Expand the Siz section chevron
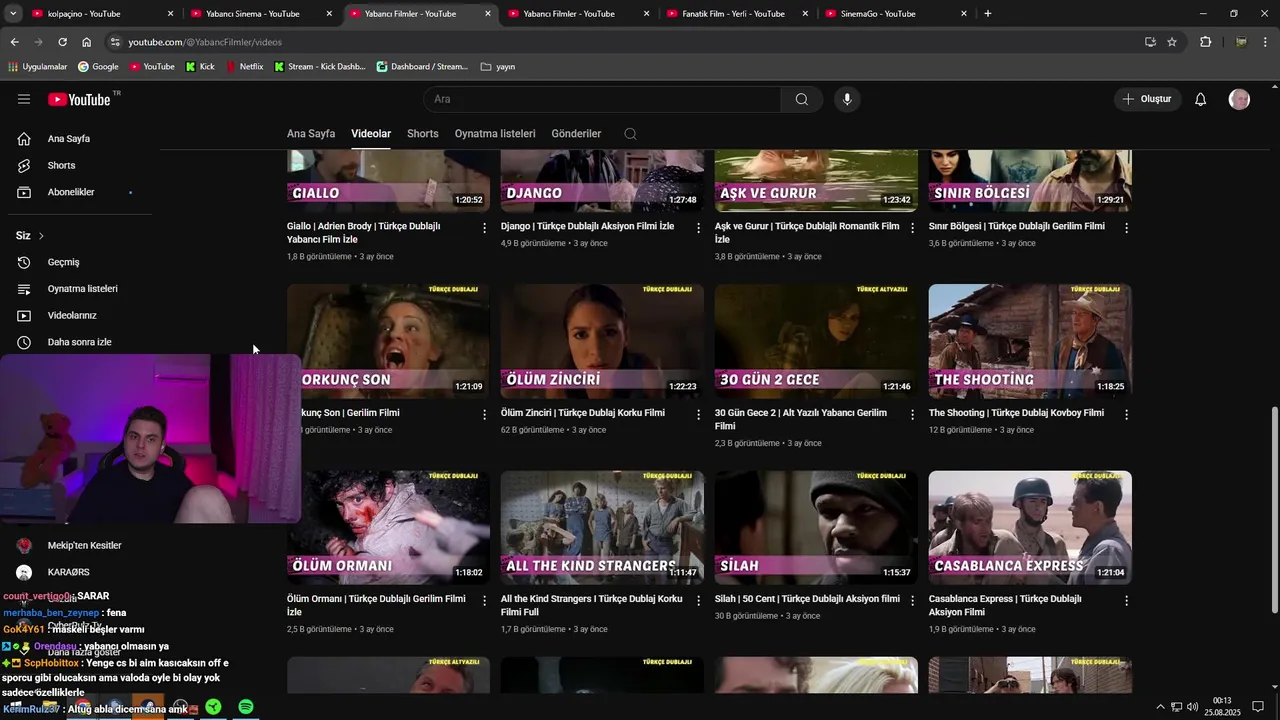Screen dimensions: 1280x720 pyautogui.click(x=41, y=236)
